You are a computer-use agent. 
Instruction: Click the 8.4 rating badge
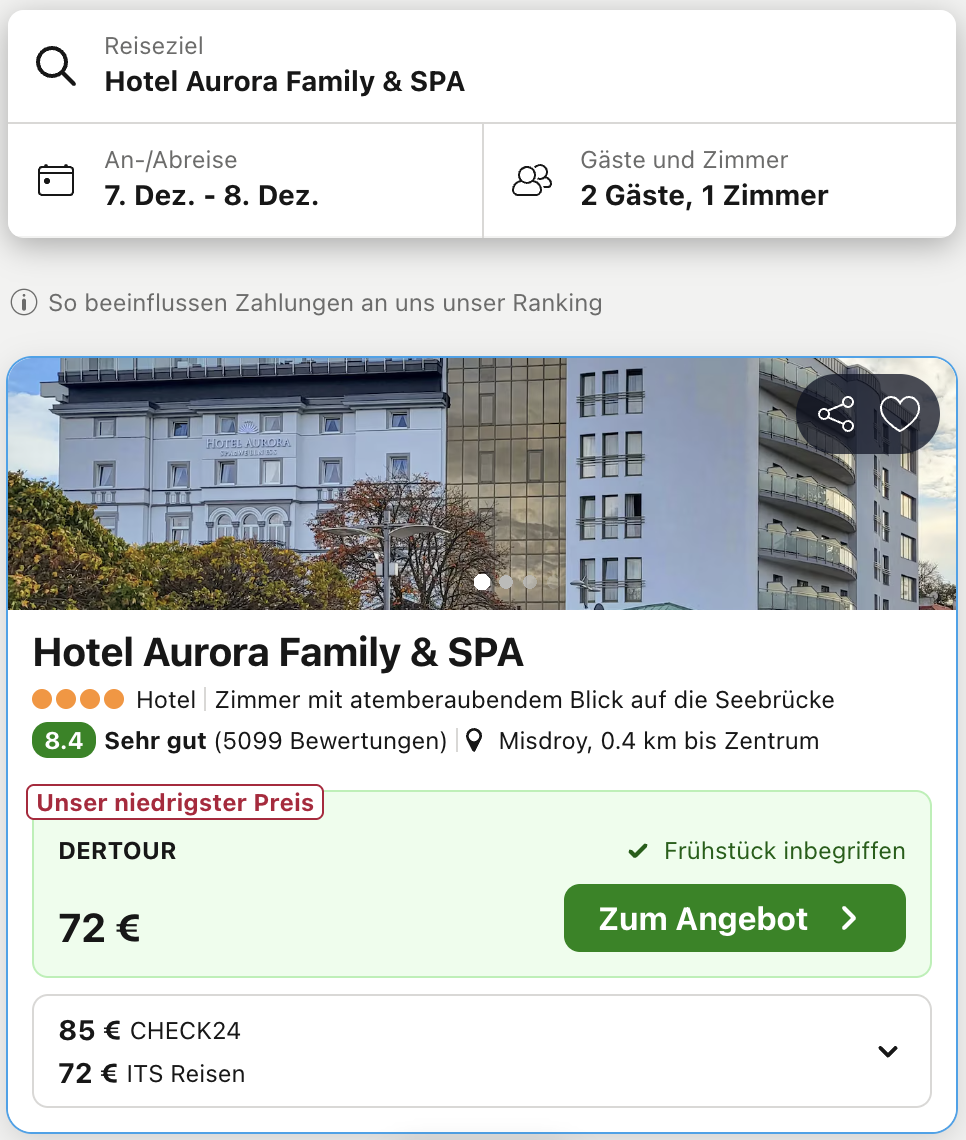click(64, 741)
